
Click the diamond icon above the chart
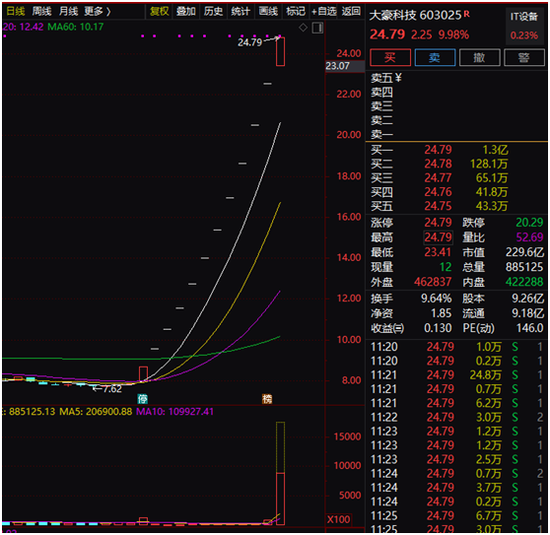tap(303, 27)
